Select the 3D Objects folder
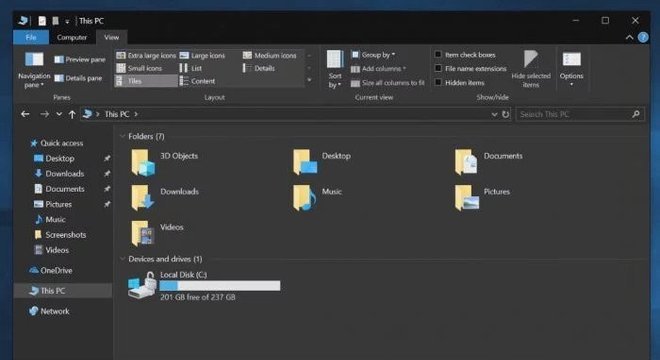Image resolution: width=660 pixels, height=360 pixels. pyautogui.click(x=165, y=162)
